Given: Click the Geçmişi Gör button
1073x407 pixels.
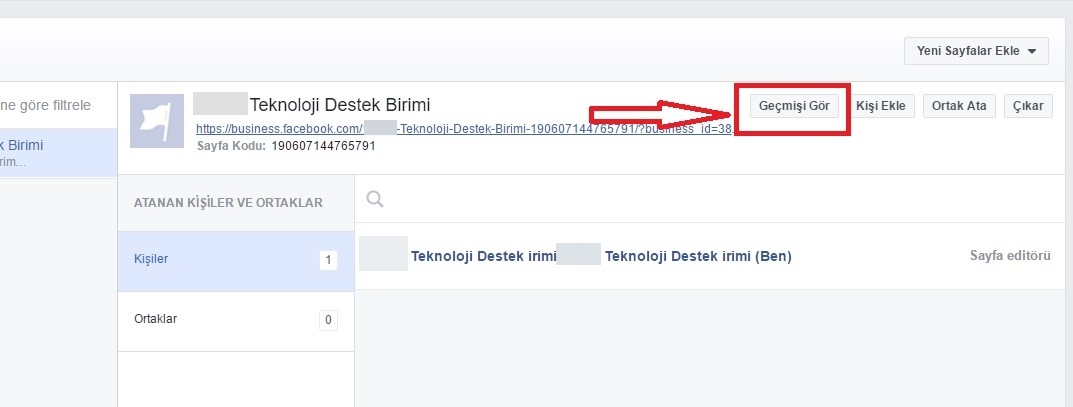Looking at the screenshot, I should pos(794,106).
